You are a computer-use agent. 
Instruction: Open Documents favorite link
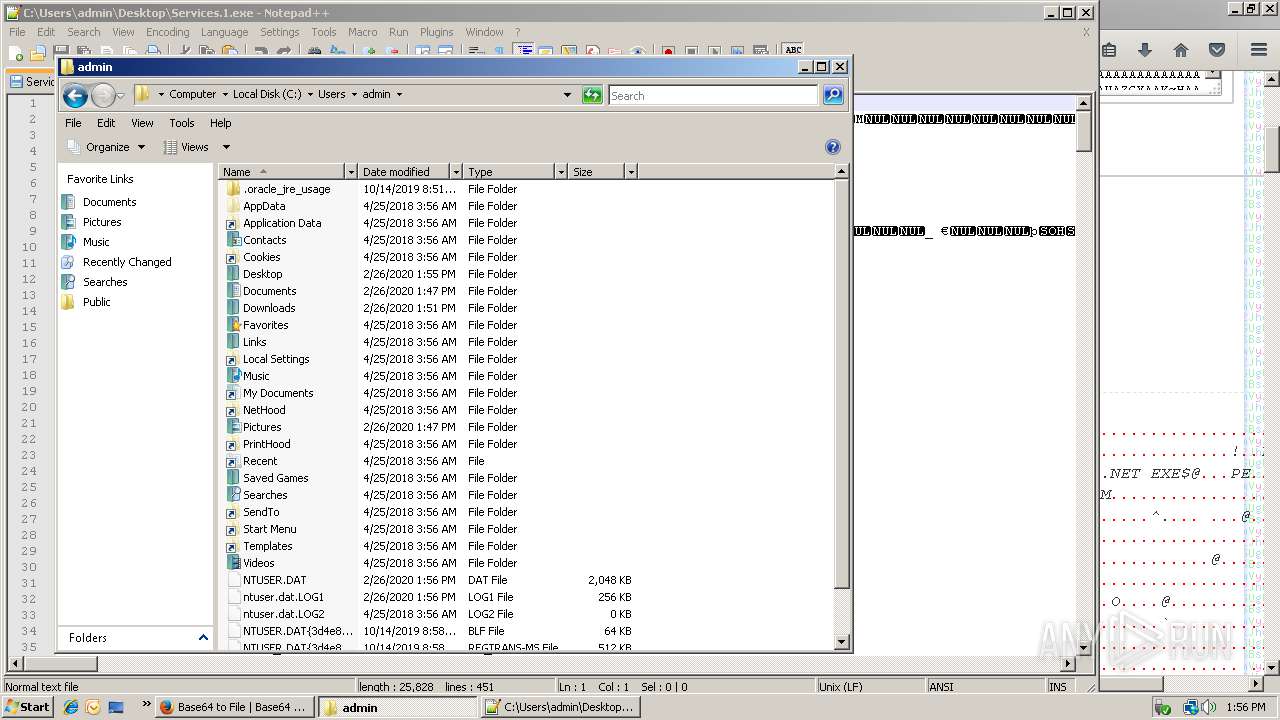coord(109,202)
